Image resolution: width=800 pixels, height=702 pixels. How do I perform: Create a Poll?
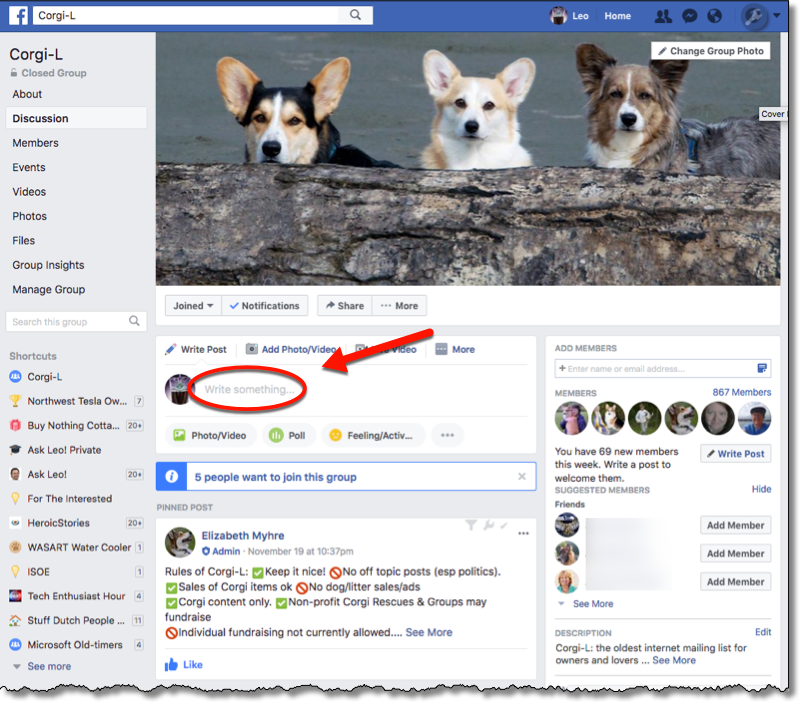point(287,435)
